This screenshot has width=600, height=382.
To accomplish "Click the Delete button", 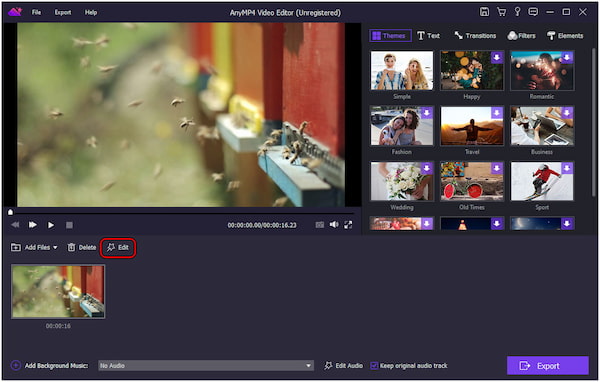I will 82,248.
